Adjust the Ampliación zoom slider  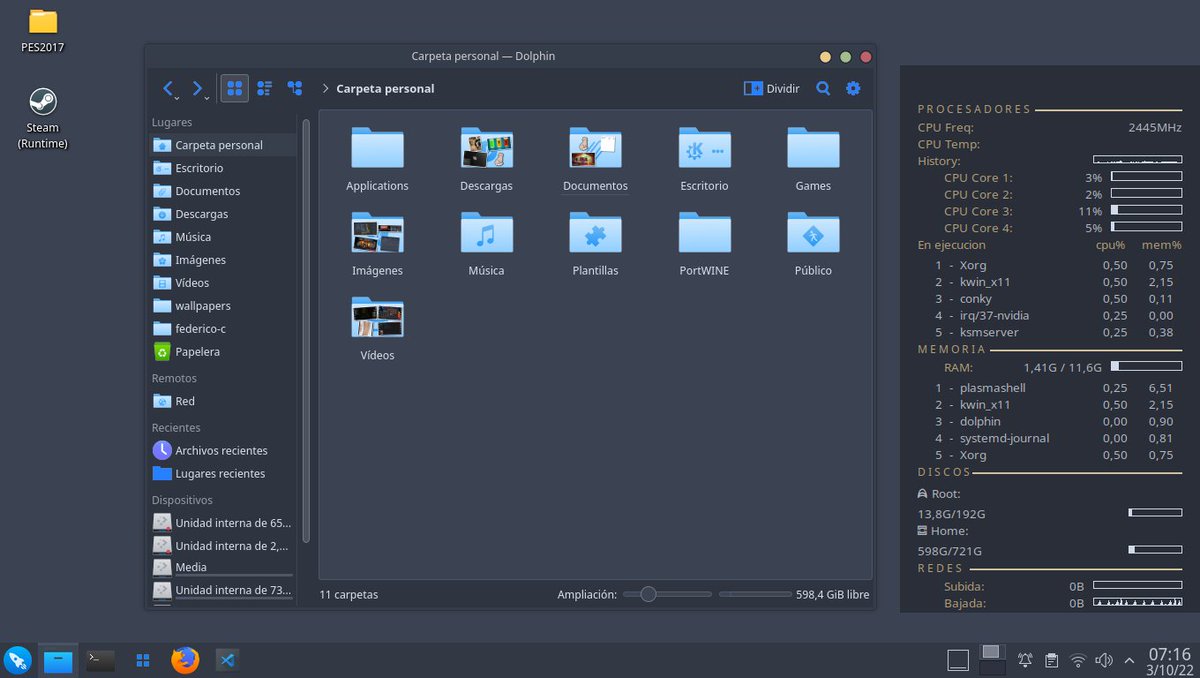click(x=667, y=594)
